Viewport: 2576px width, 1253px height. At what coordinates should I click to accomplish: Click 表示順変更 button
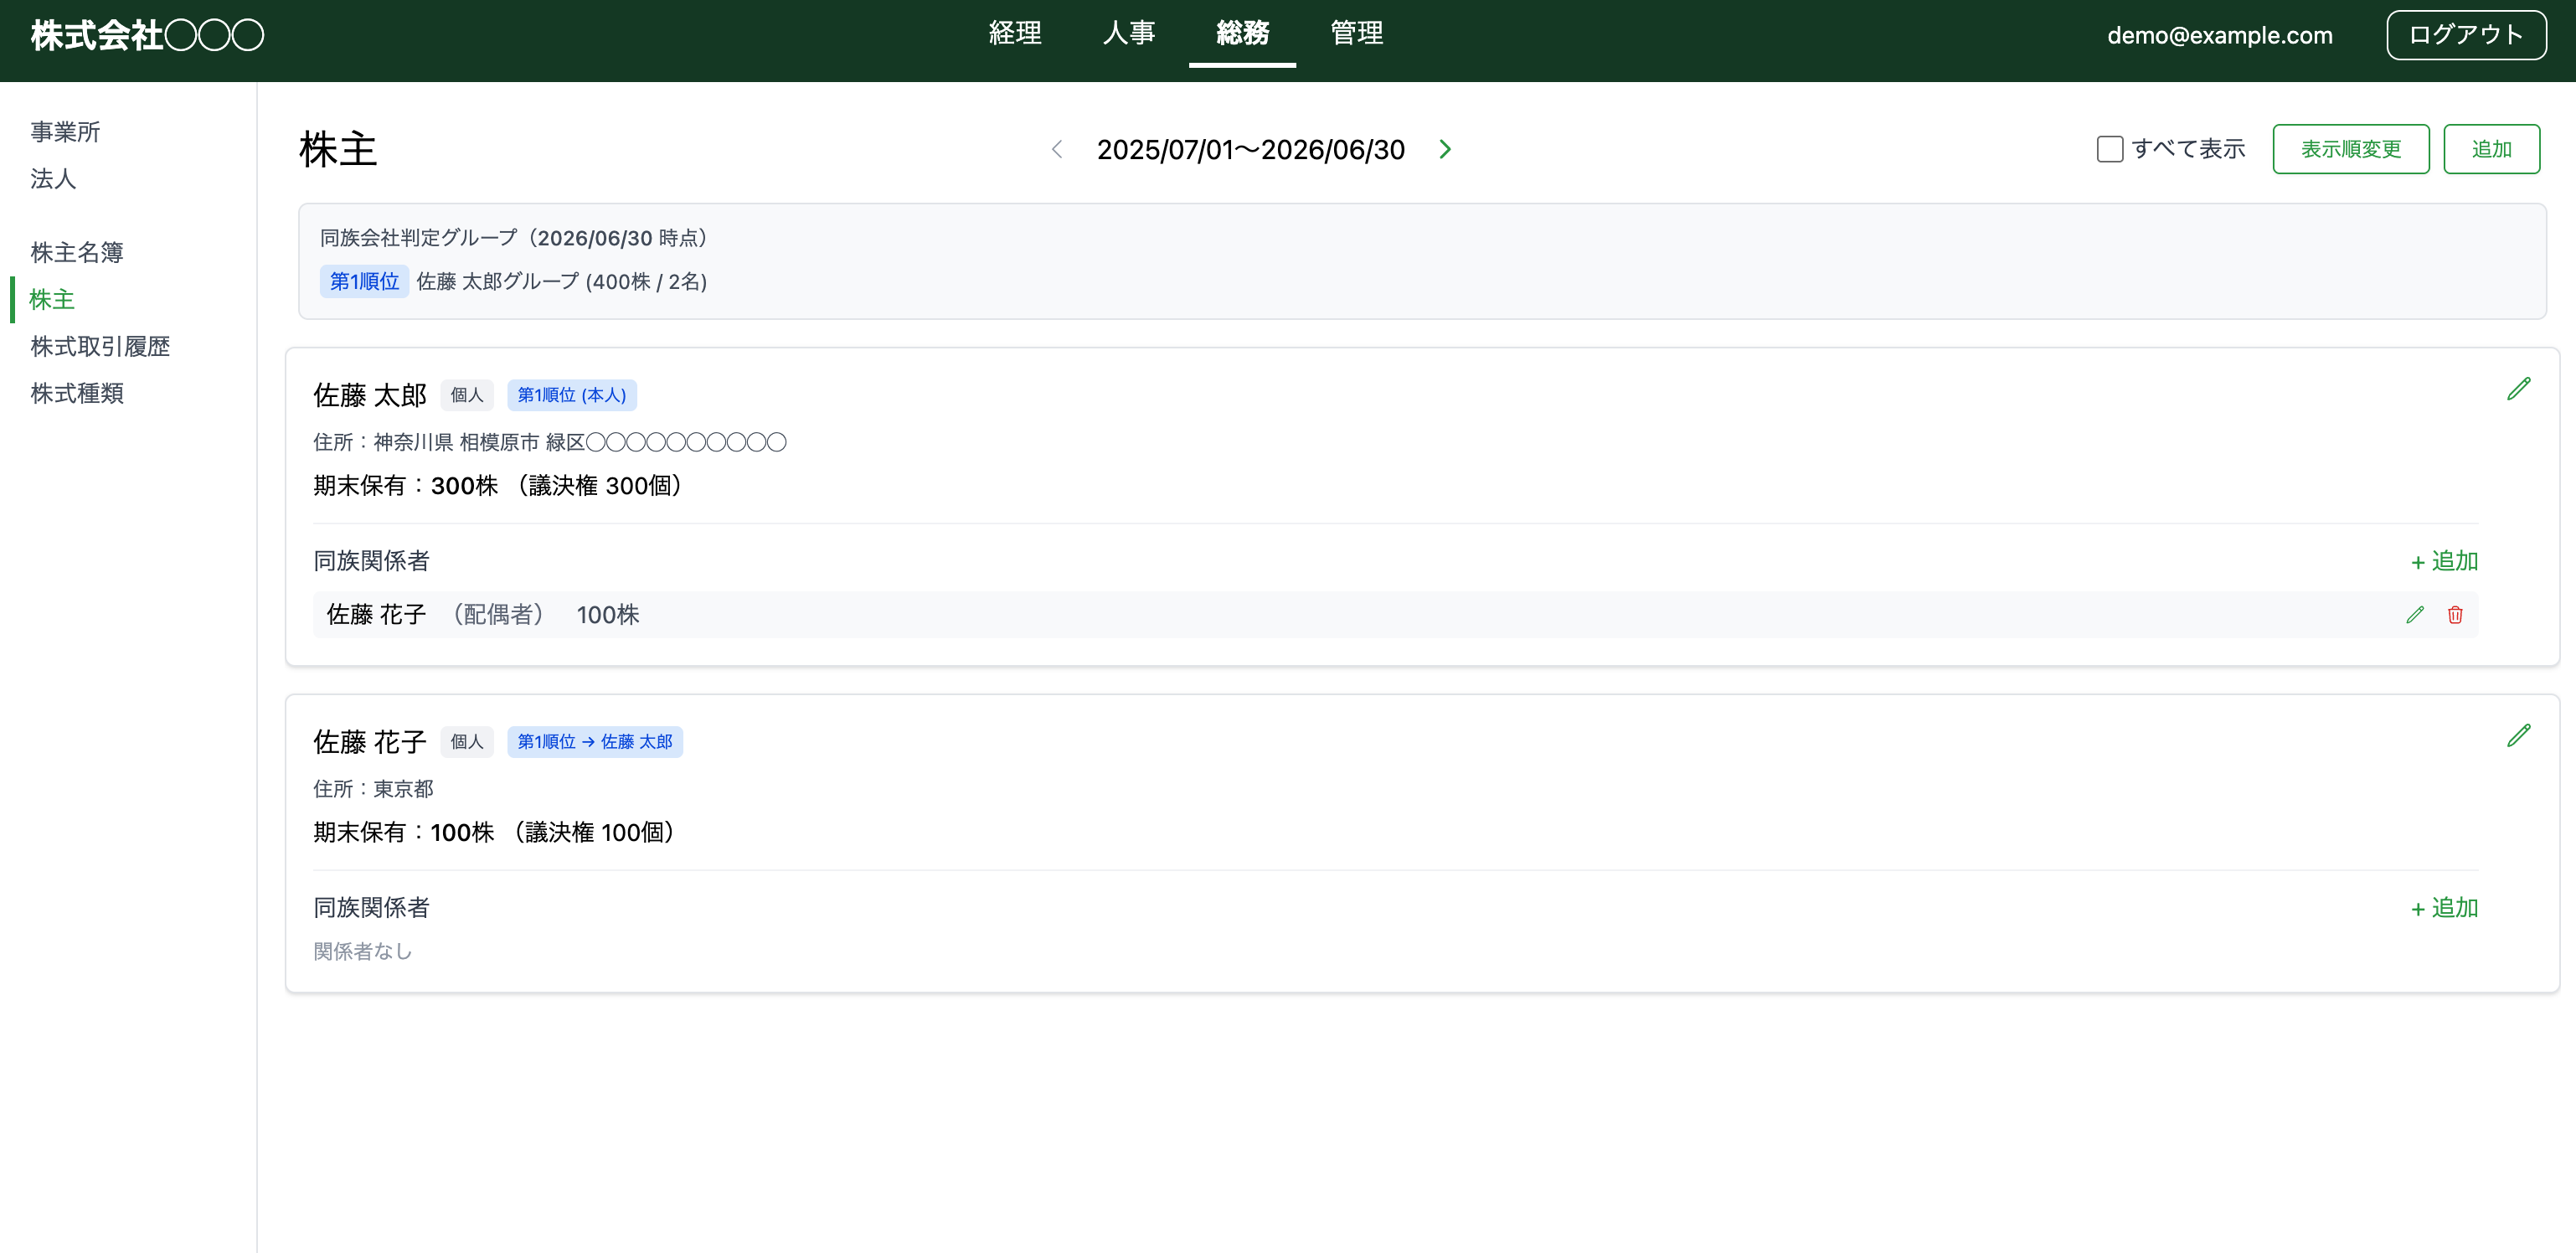[x=2350, y=149]
